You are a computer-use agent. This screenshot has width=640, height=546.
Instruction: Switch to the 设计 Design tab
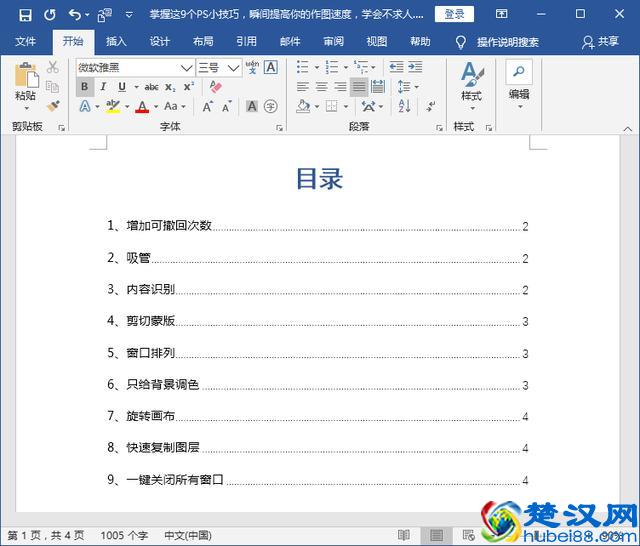(x=160, y=42)
